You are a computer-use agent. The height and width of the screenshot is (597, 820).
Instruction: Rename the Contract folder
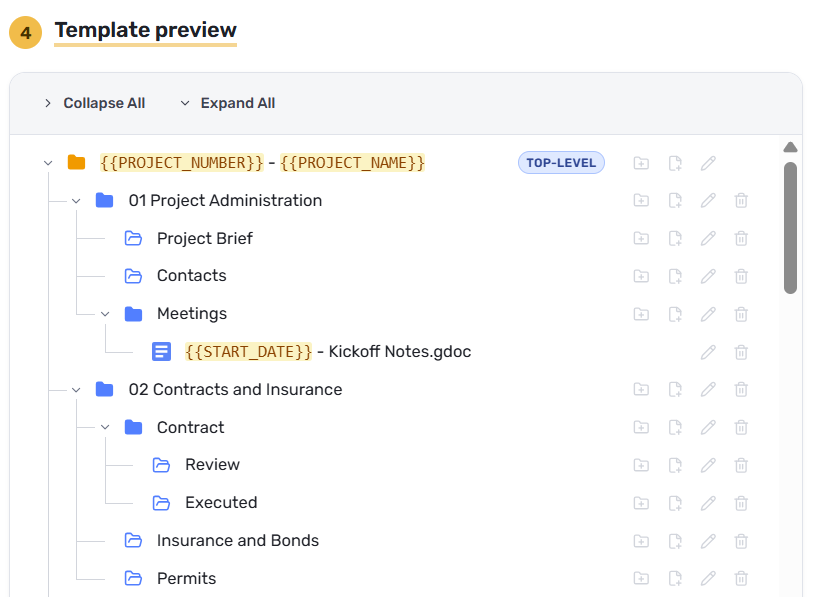click(x=708, y=428)
